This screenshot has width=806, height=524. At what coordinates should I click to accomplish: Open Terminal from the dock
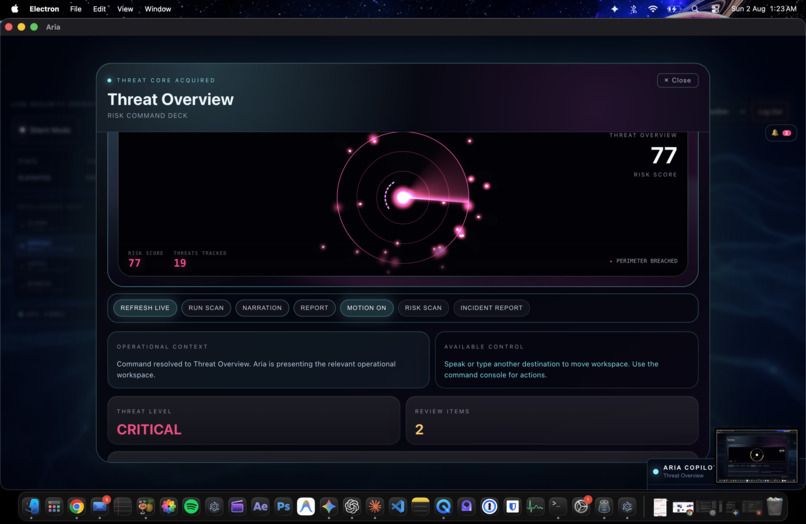coord(558,507)
